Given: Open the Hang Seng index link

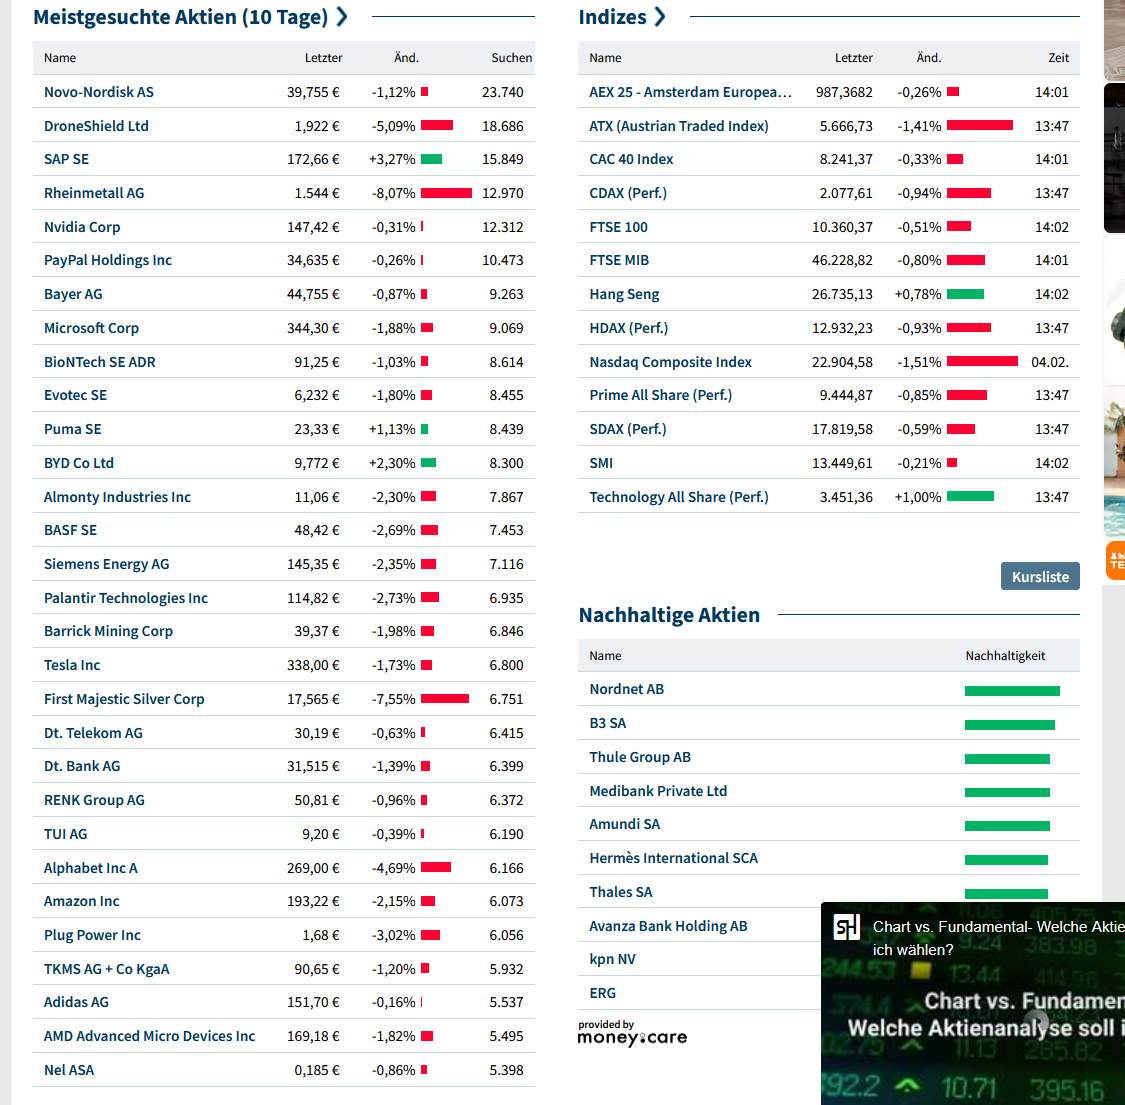Looking at the screenshot, I should 624,294.
